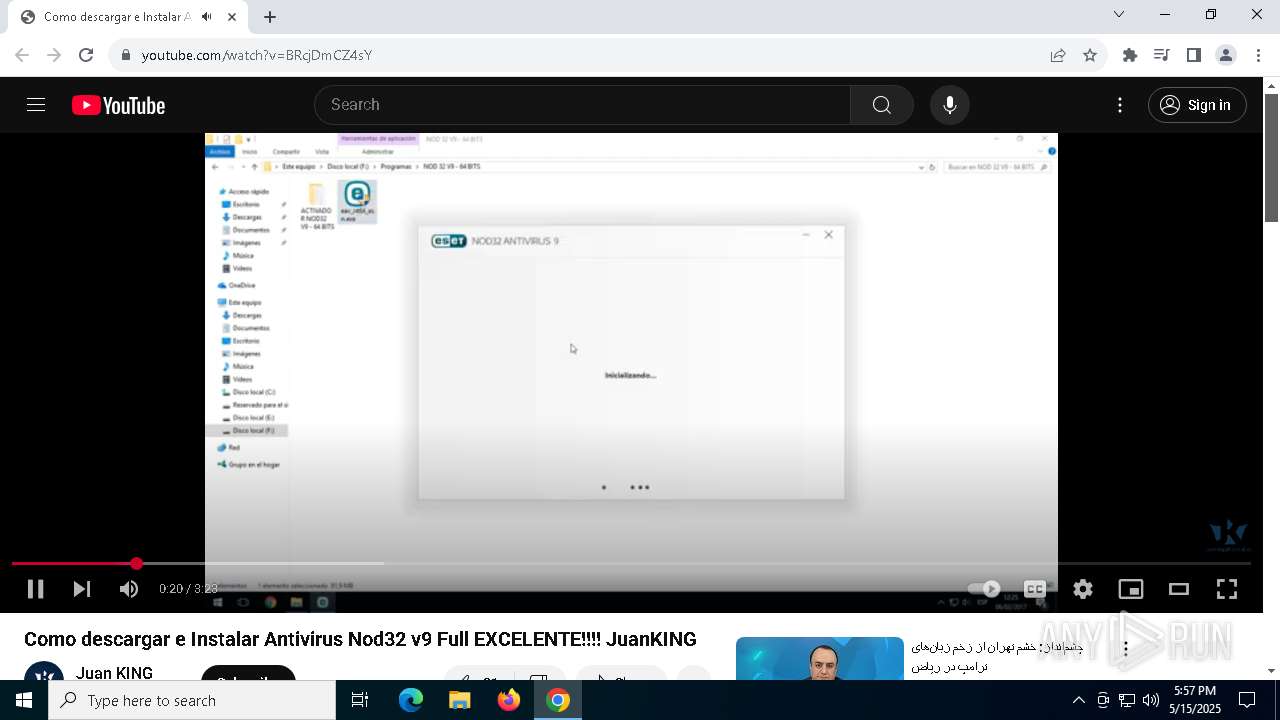Toggle the Chrome side panel
1280x720 pixels.
[x=1194, y=55]
